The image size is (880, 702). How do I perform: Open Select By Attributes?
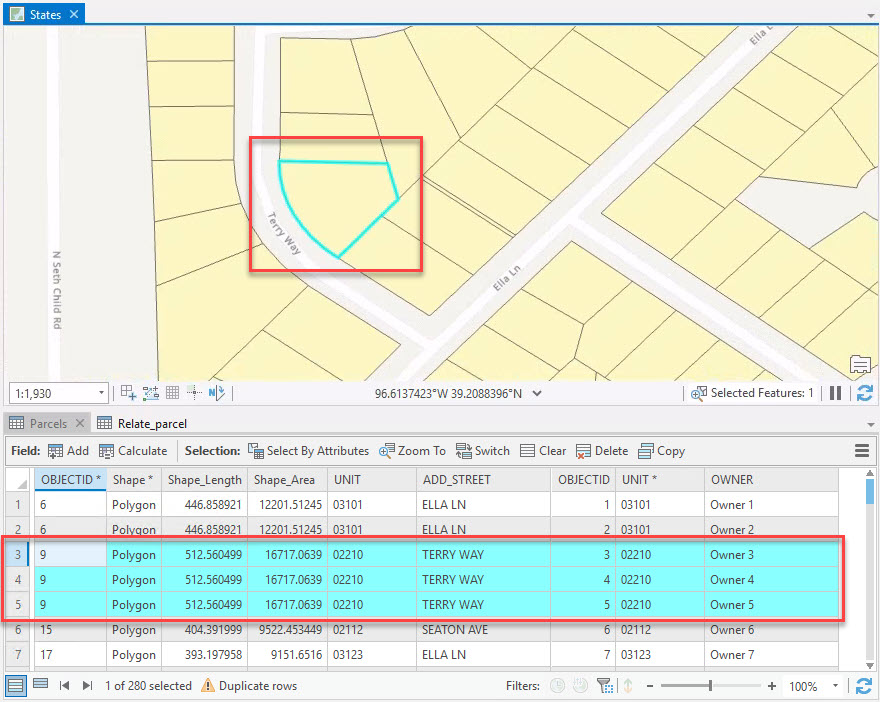point(308,451)
